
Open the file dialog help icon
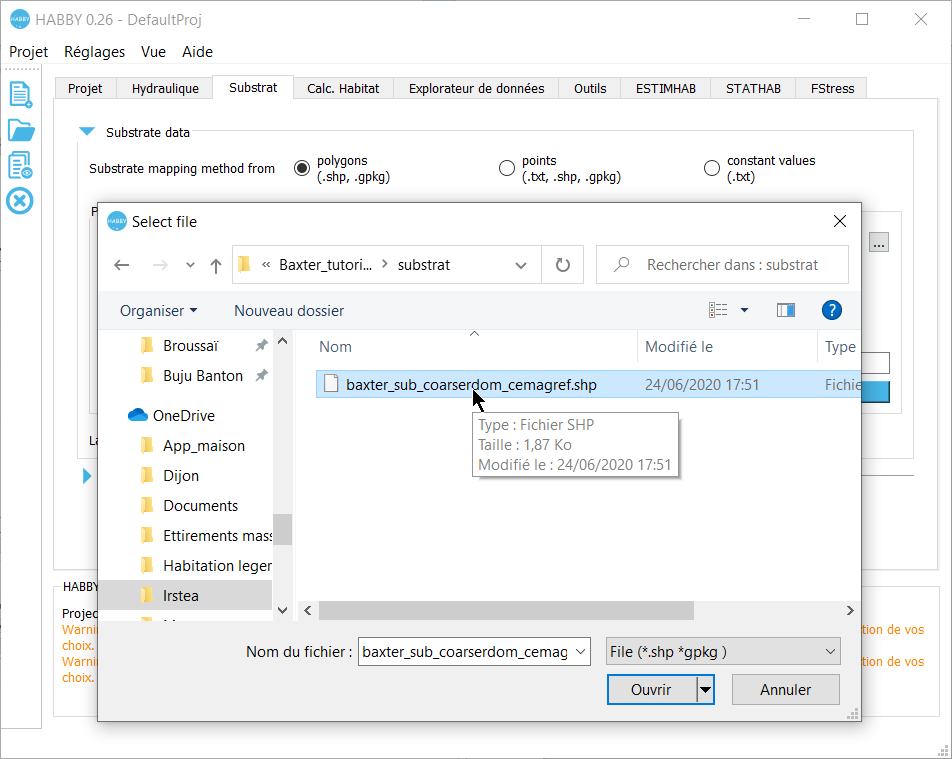(831, 311)
